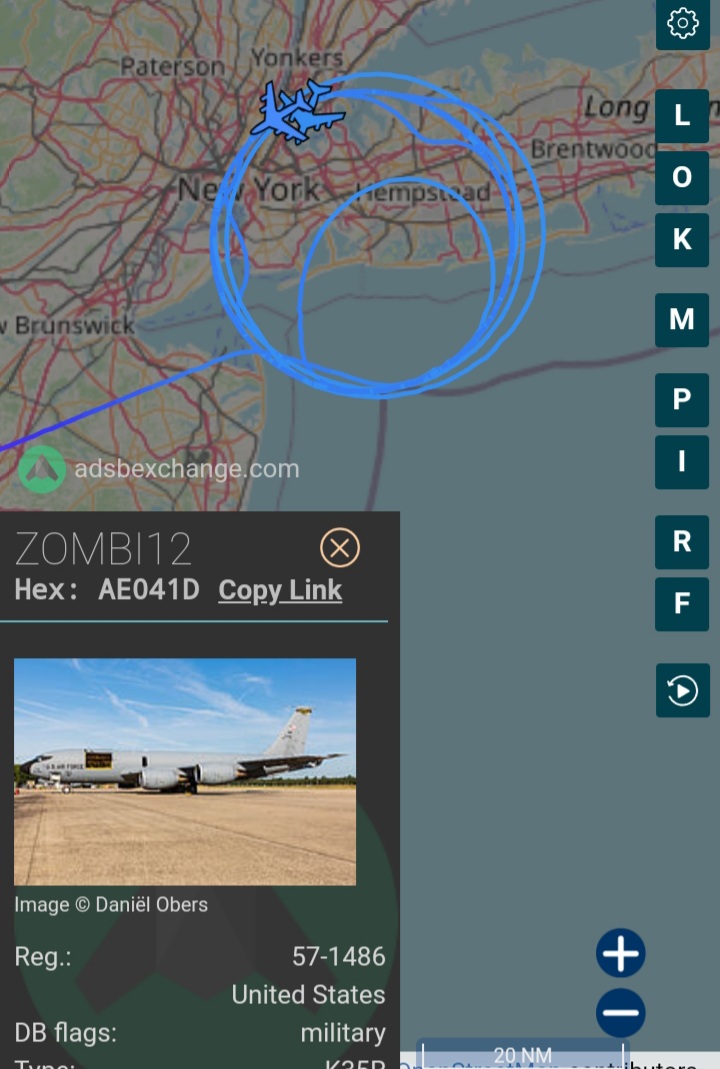The width and height of the screenshot is (720, 1069).
Task: Open the KC-135 aircraft photo
Action: 185,772
